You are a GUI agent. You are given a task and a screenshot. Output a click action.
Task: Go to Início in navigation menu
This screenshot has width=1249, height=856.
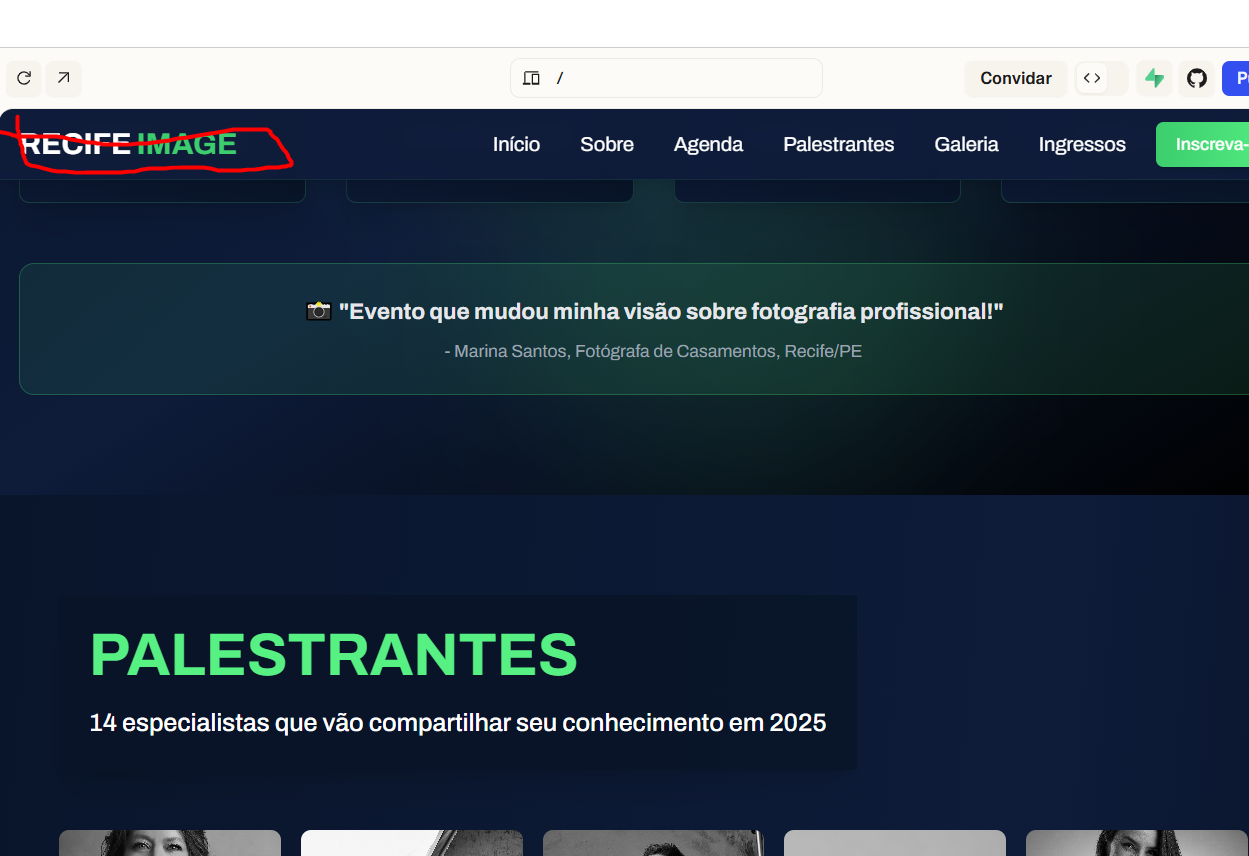pyautogui.click(x=516, y=144)
